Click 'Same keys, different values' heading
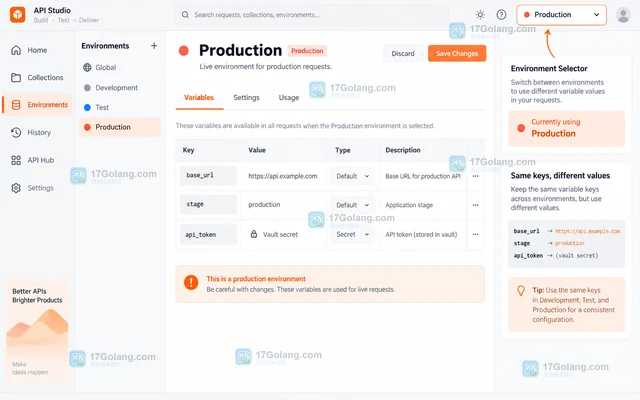Screen dimensions: 640x400 coord(560,176)
